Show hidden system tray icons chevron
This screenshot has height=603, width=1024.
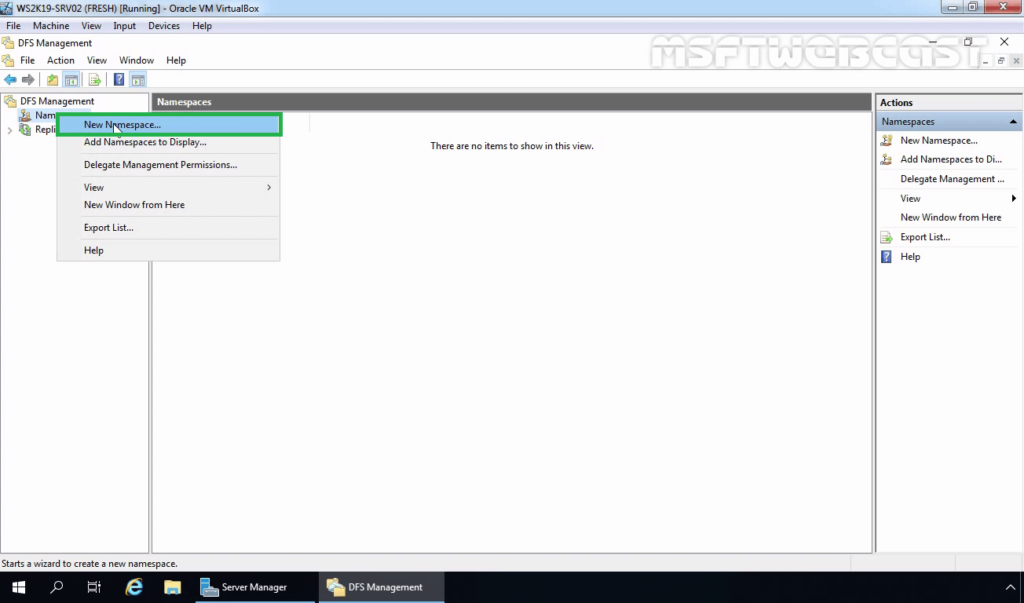(1010, 587)
